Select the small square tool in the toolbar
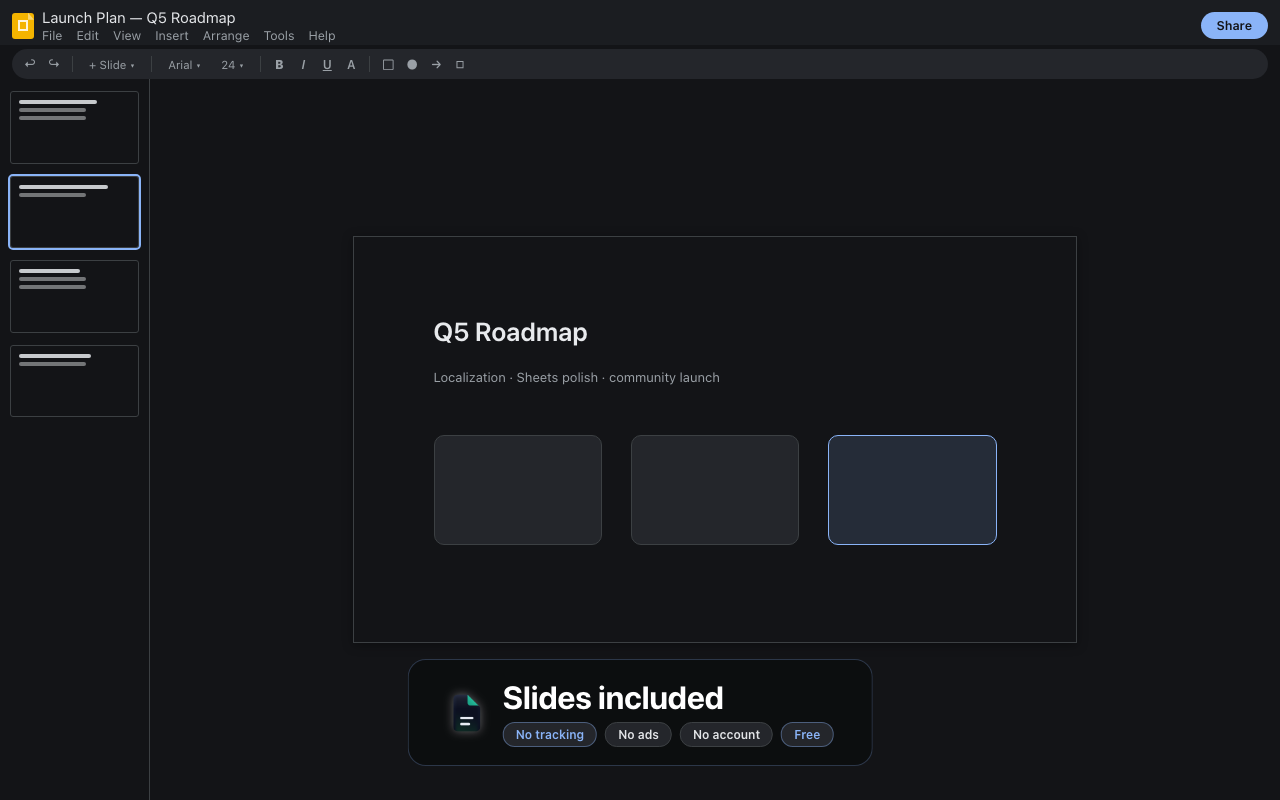 pyautogui.click(x=460, y=65)
